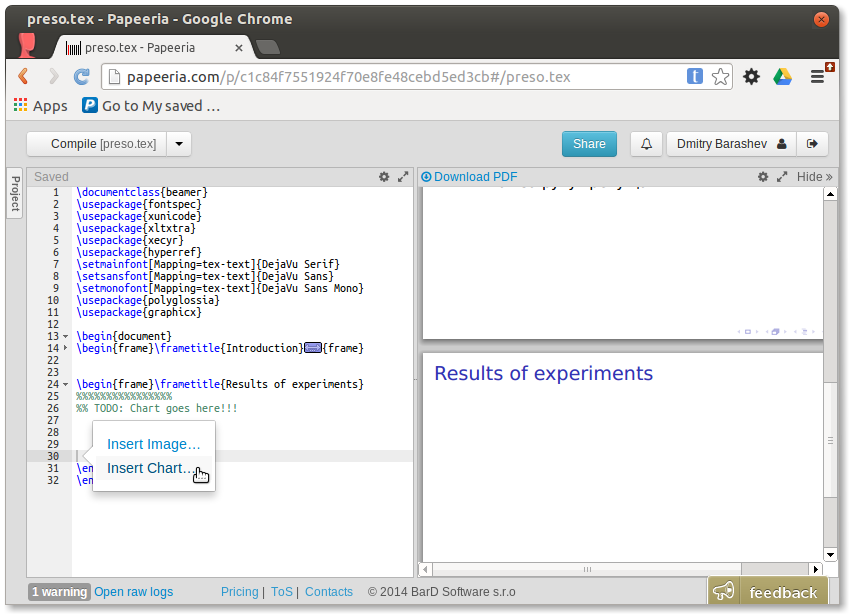Click the feedback button
The height and width of the screenshot is (614, 849).
coord(768,591)
